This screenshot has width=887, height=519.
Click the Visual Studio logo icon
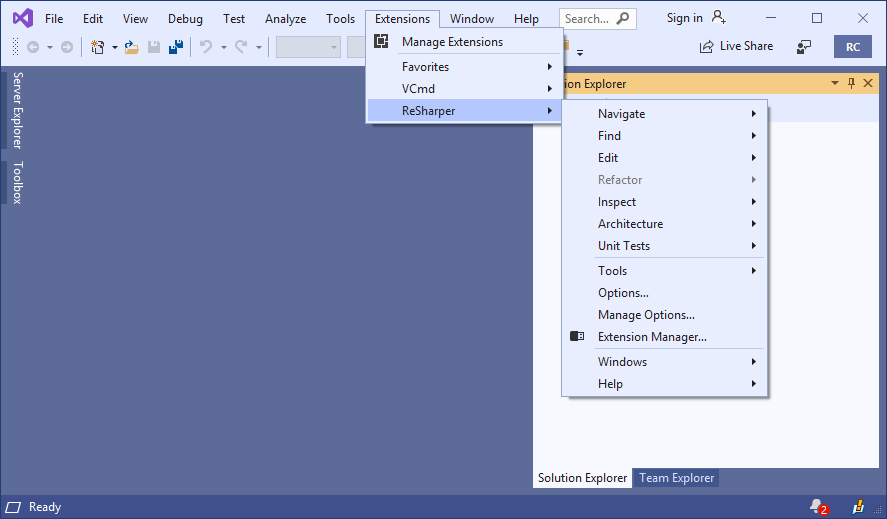coord(22,18)
